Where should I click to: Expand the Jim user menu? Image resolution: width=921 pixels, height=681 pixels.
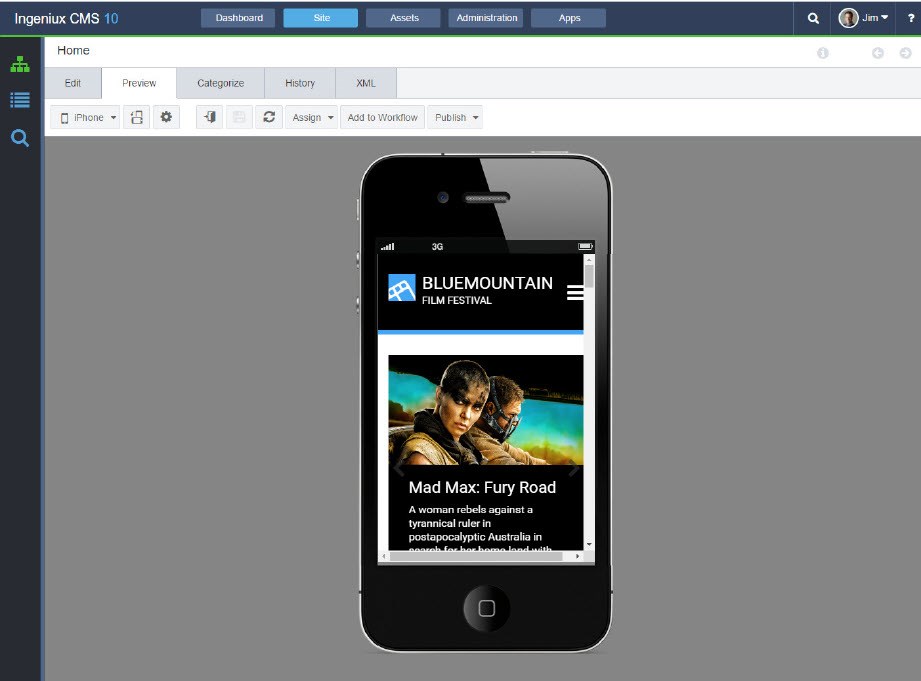click(875, 18)
